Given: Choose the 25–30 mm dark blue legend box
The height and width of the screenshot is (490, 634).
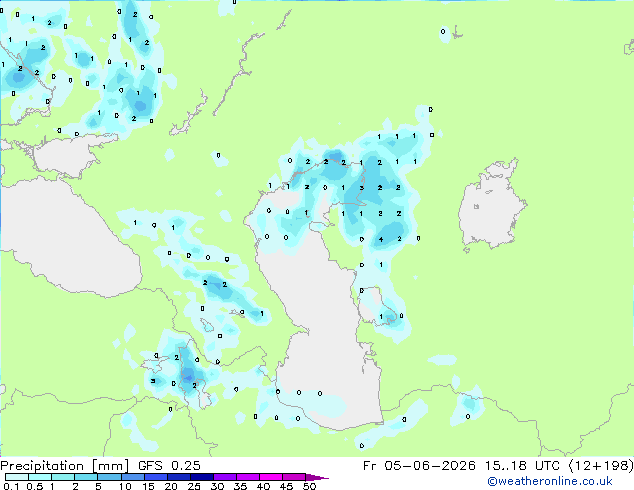Looking at the screenshot, I should 202,477.
